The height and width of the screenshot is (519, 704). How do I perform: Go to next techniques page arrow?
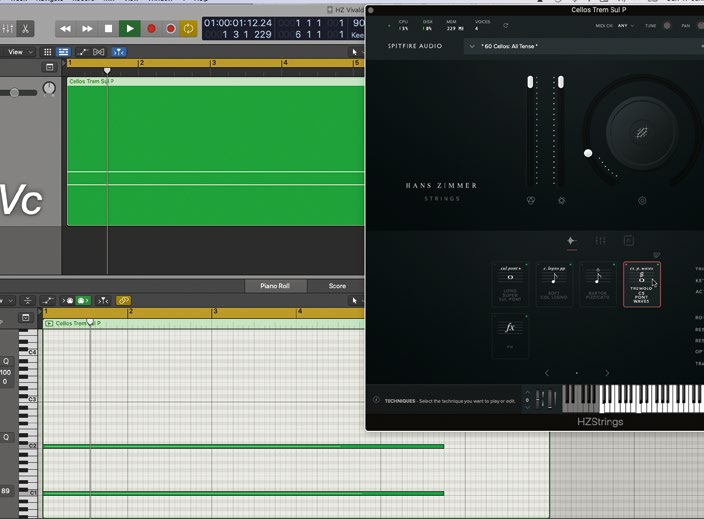(607, 373)
